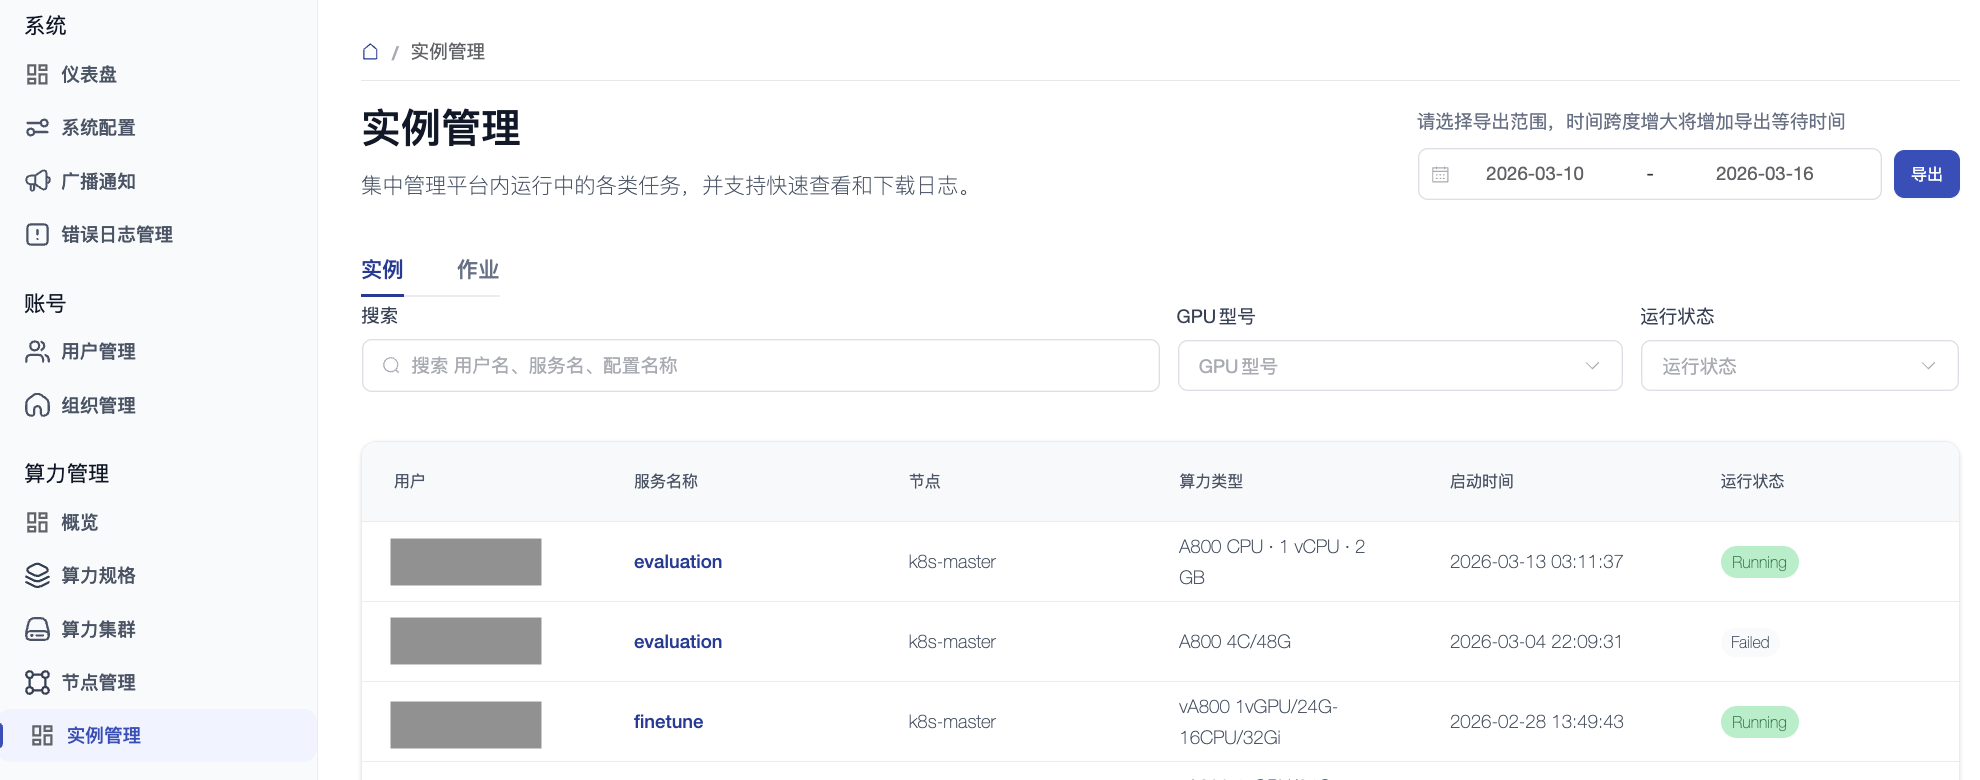Select the 用户管理 users icon

(x=37, y=352)
